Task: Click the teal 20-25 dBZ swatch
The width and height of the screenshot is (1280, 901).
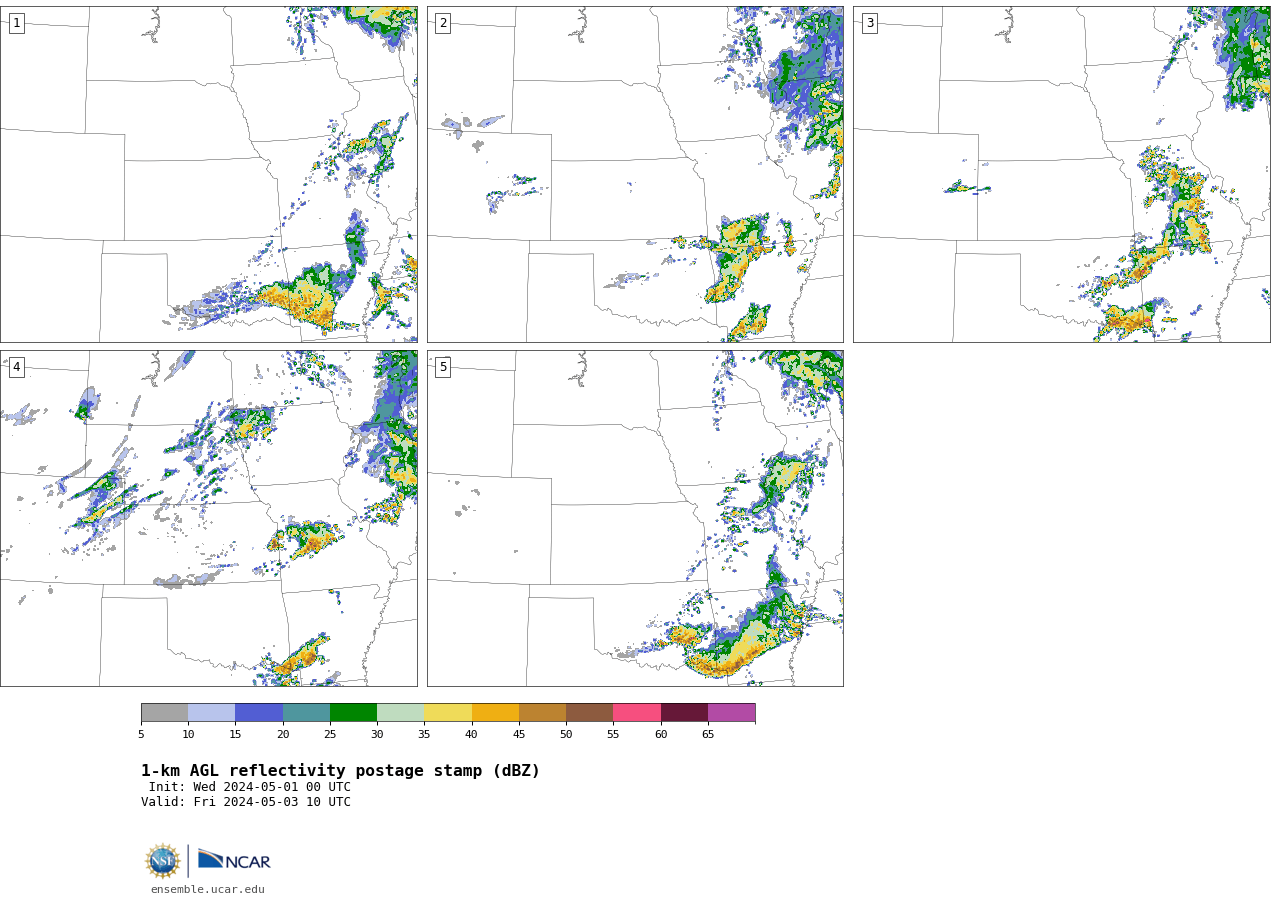Action: pos(306,712)
